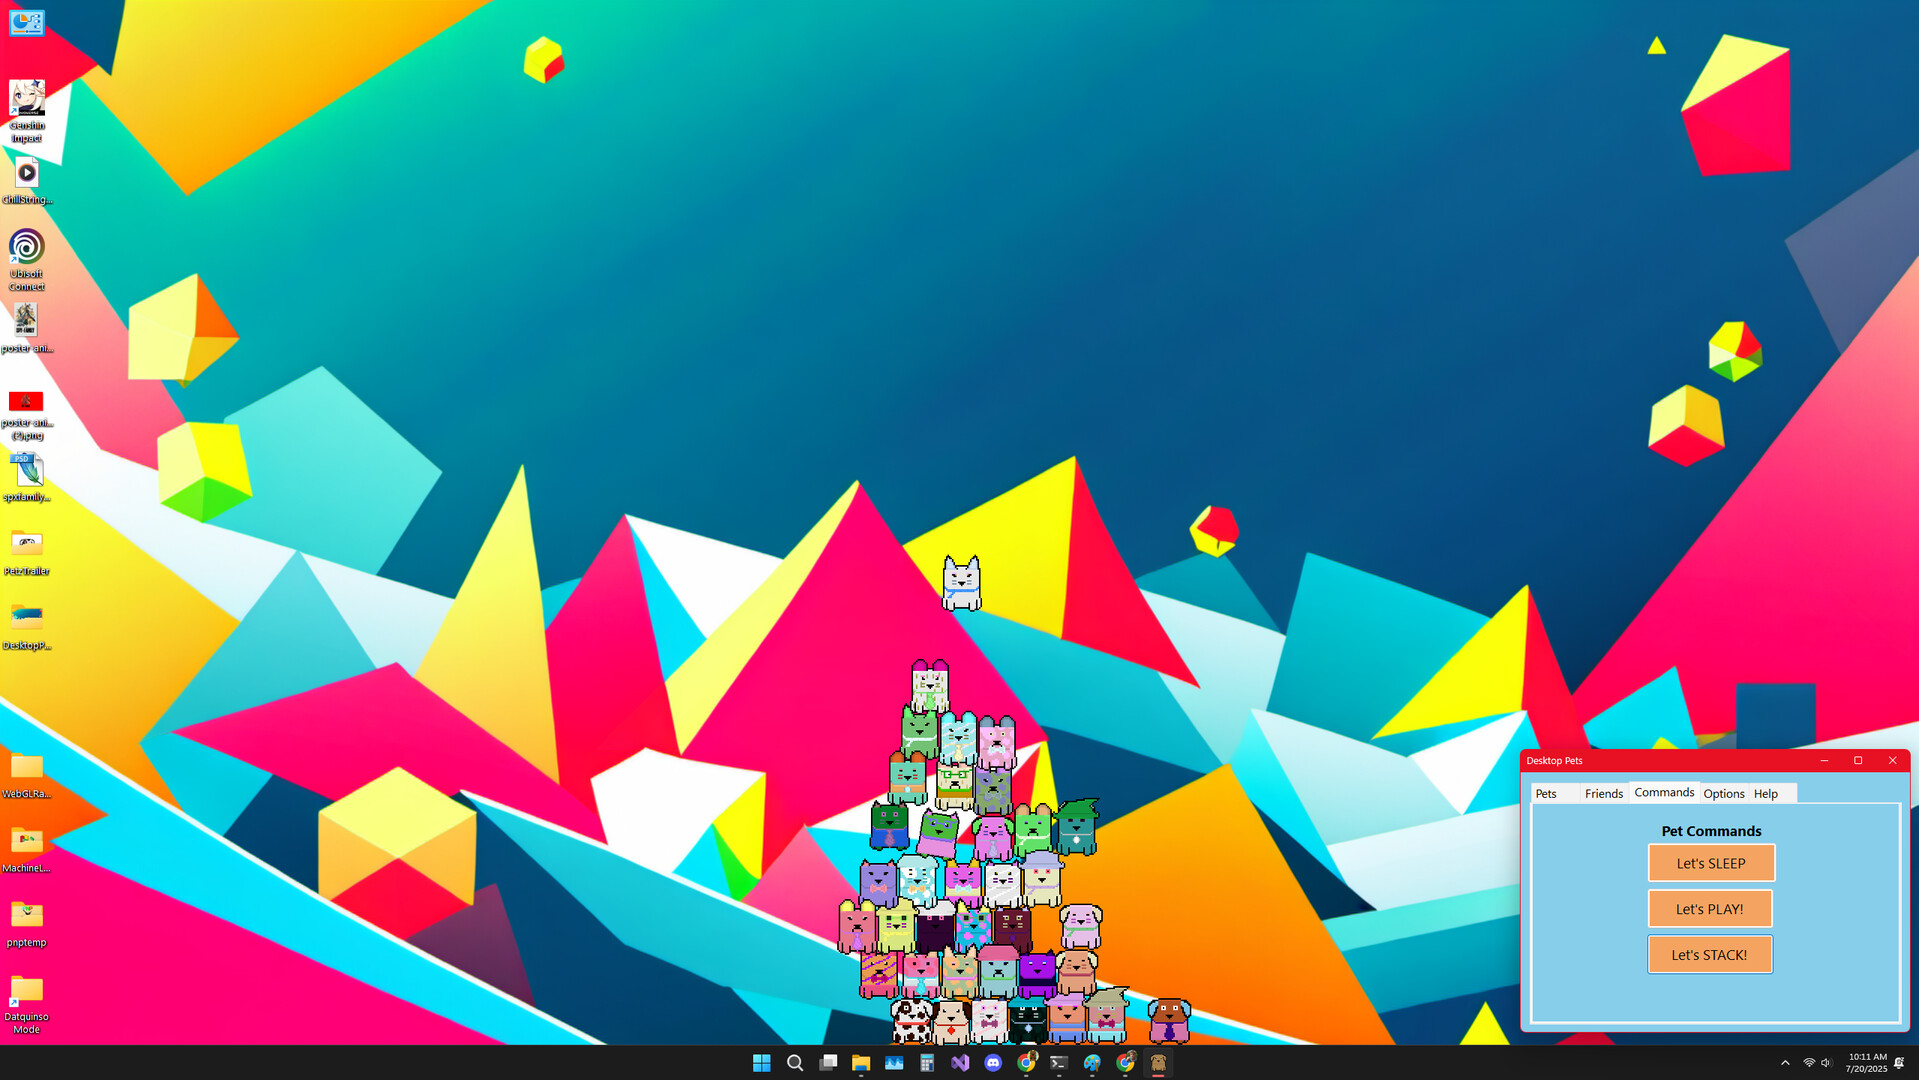Open the Options tab in Desktop Pets

coord(1722,793)
